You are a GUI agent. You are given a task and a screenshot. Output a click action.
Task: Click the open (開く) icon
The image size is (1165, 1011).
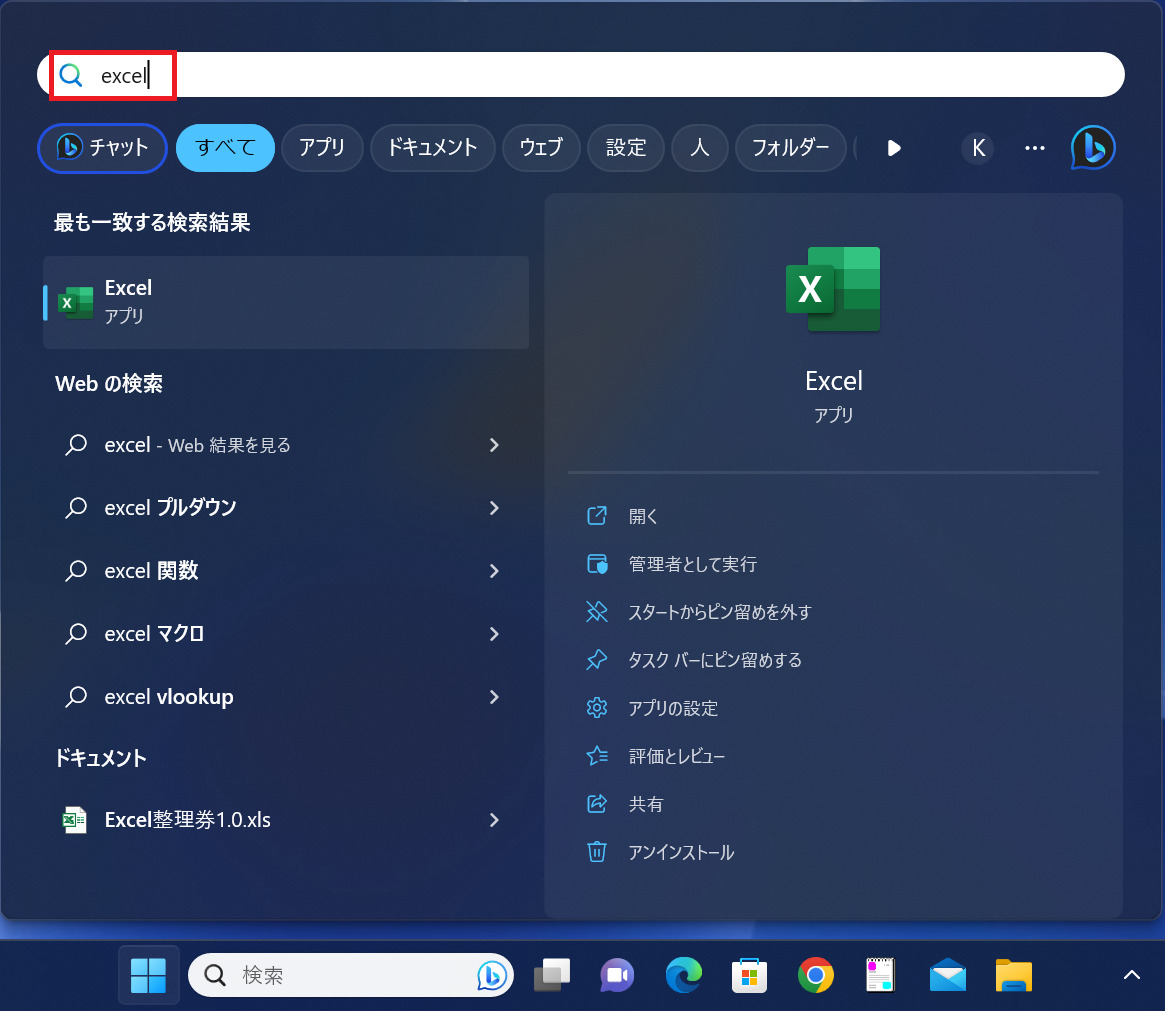[x=597, y=516]
